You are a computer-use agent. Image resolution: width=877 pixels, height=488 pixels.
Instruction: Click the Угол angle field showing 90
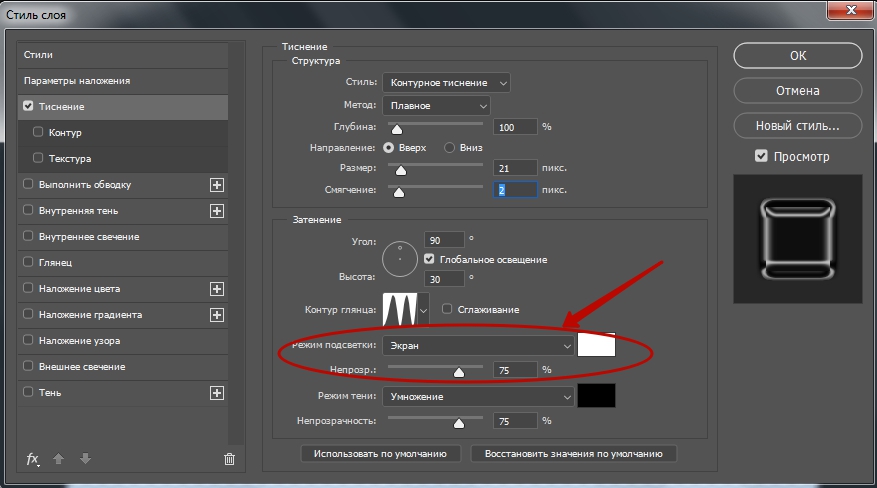(x=444, y=240)
